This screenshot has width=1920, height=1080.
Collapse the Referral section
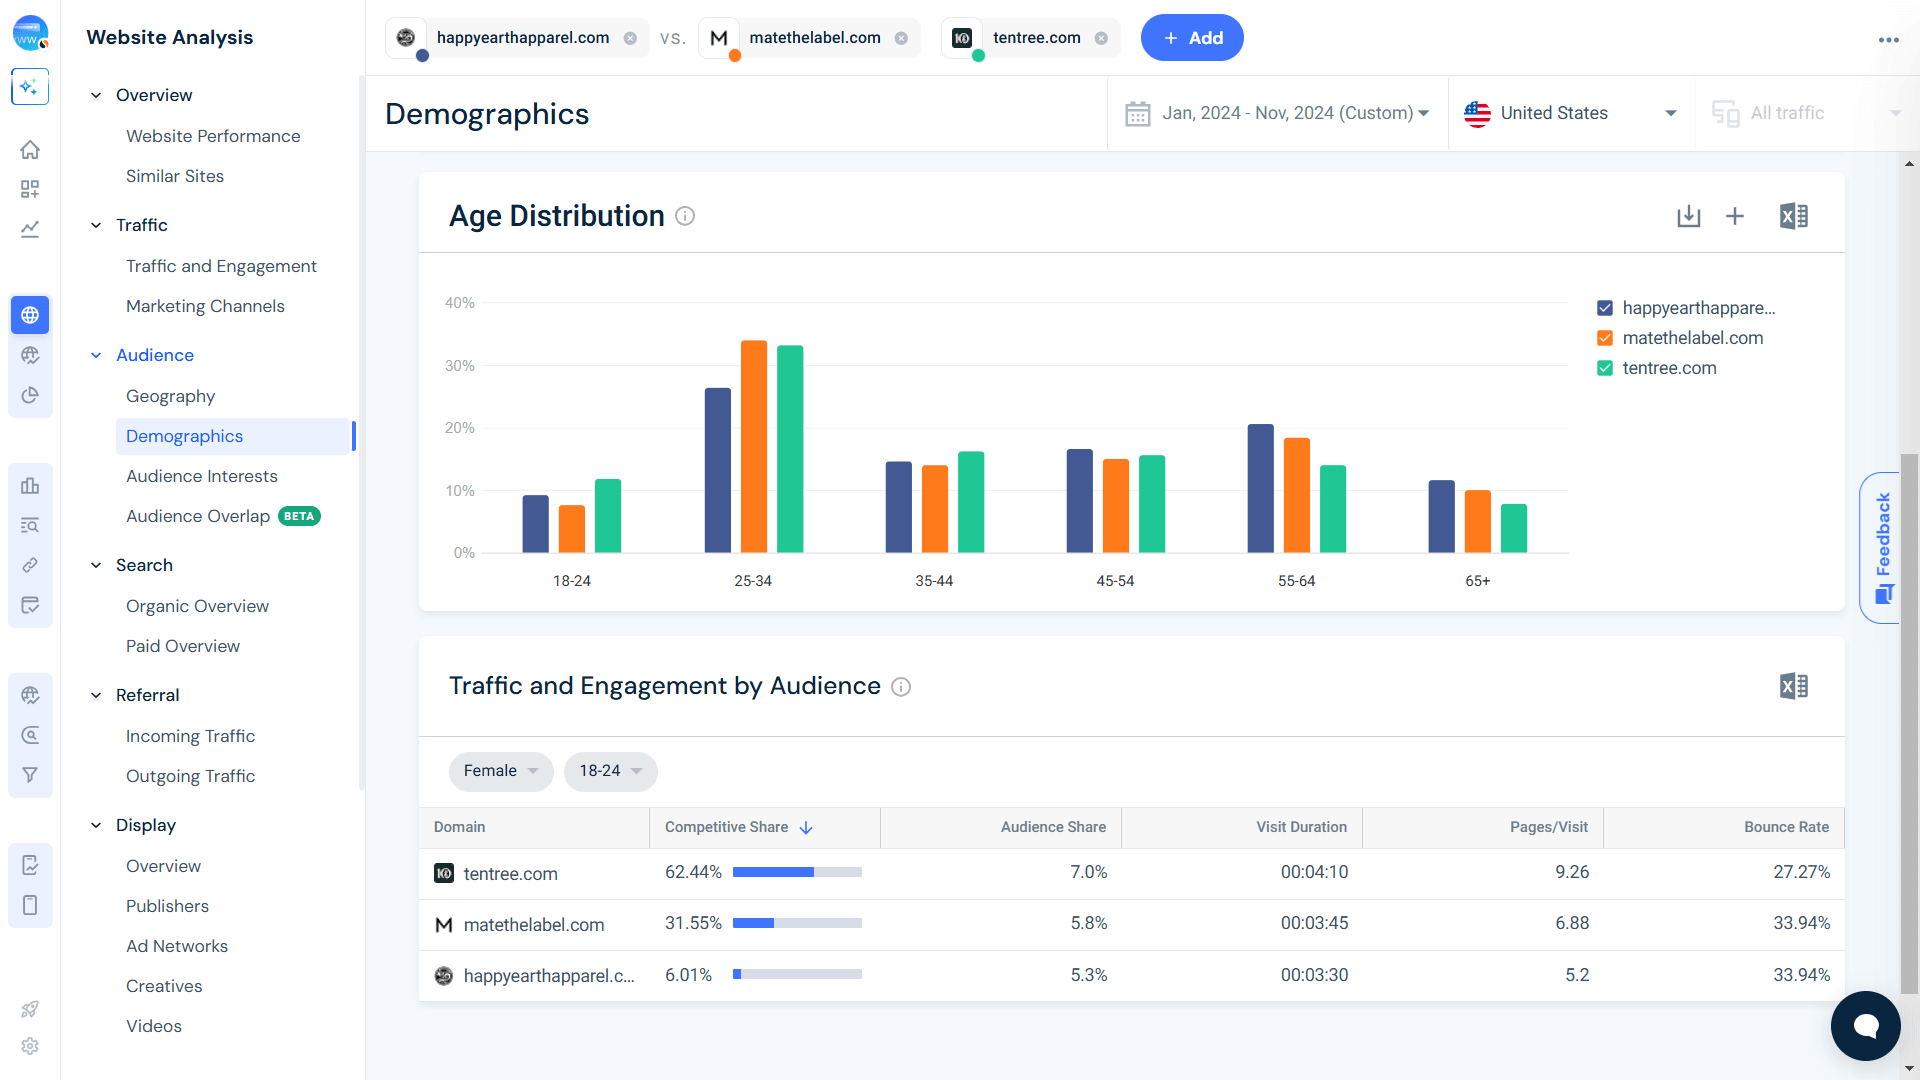pos(96,695)
